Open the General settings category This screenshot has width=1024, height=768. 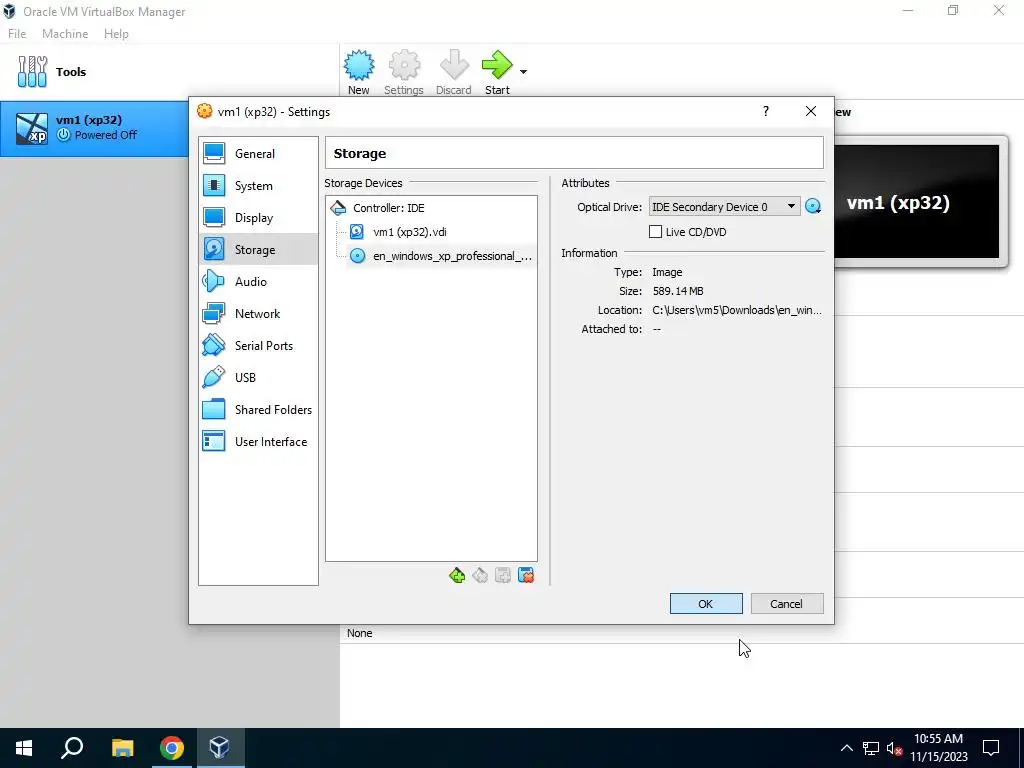pyautogui.click(x=258, y=153)
